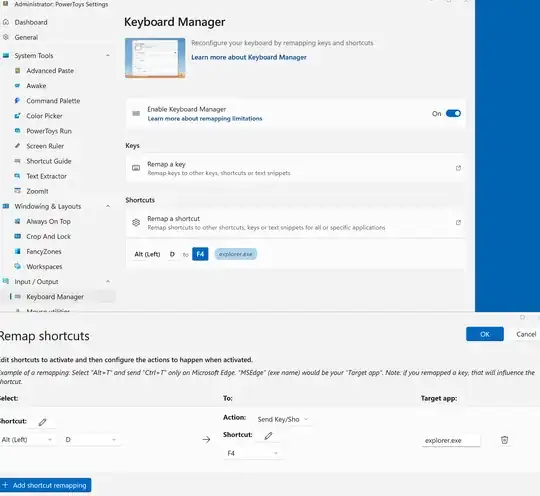540x496 pixels.
Task: Open Advanced Paste settings
Action: tap(50, 71)
